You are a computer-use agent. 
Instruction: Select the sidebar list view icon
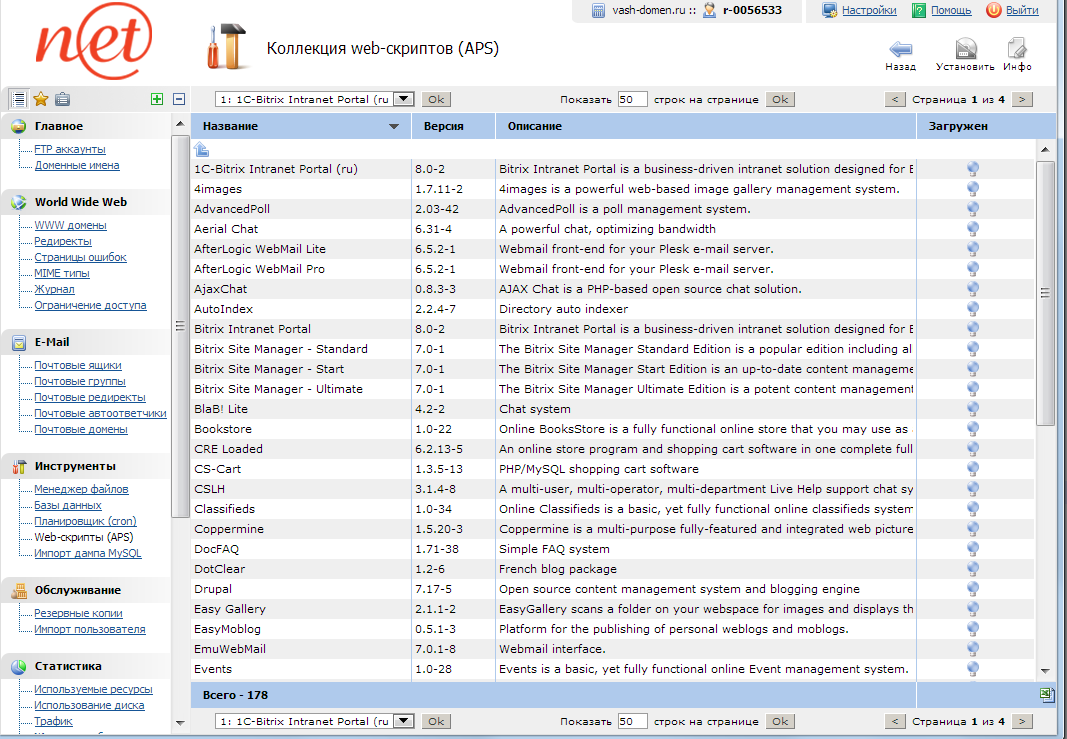18,99
